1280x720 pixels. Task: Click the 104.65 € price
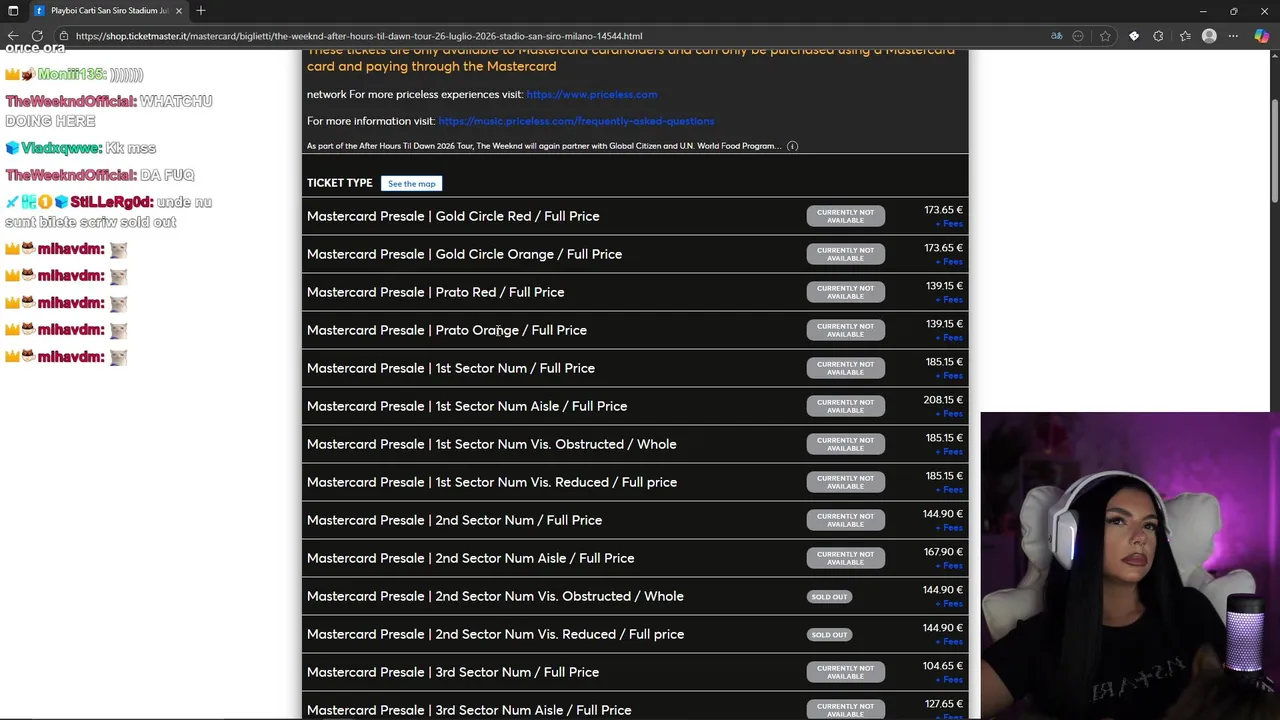point(943,666)
